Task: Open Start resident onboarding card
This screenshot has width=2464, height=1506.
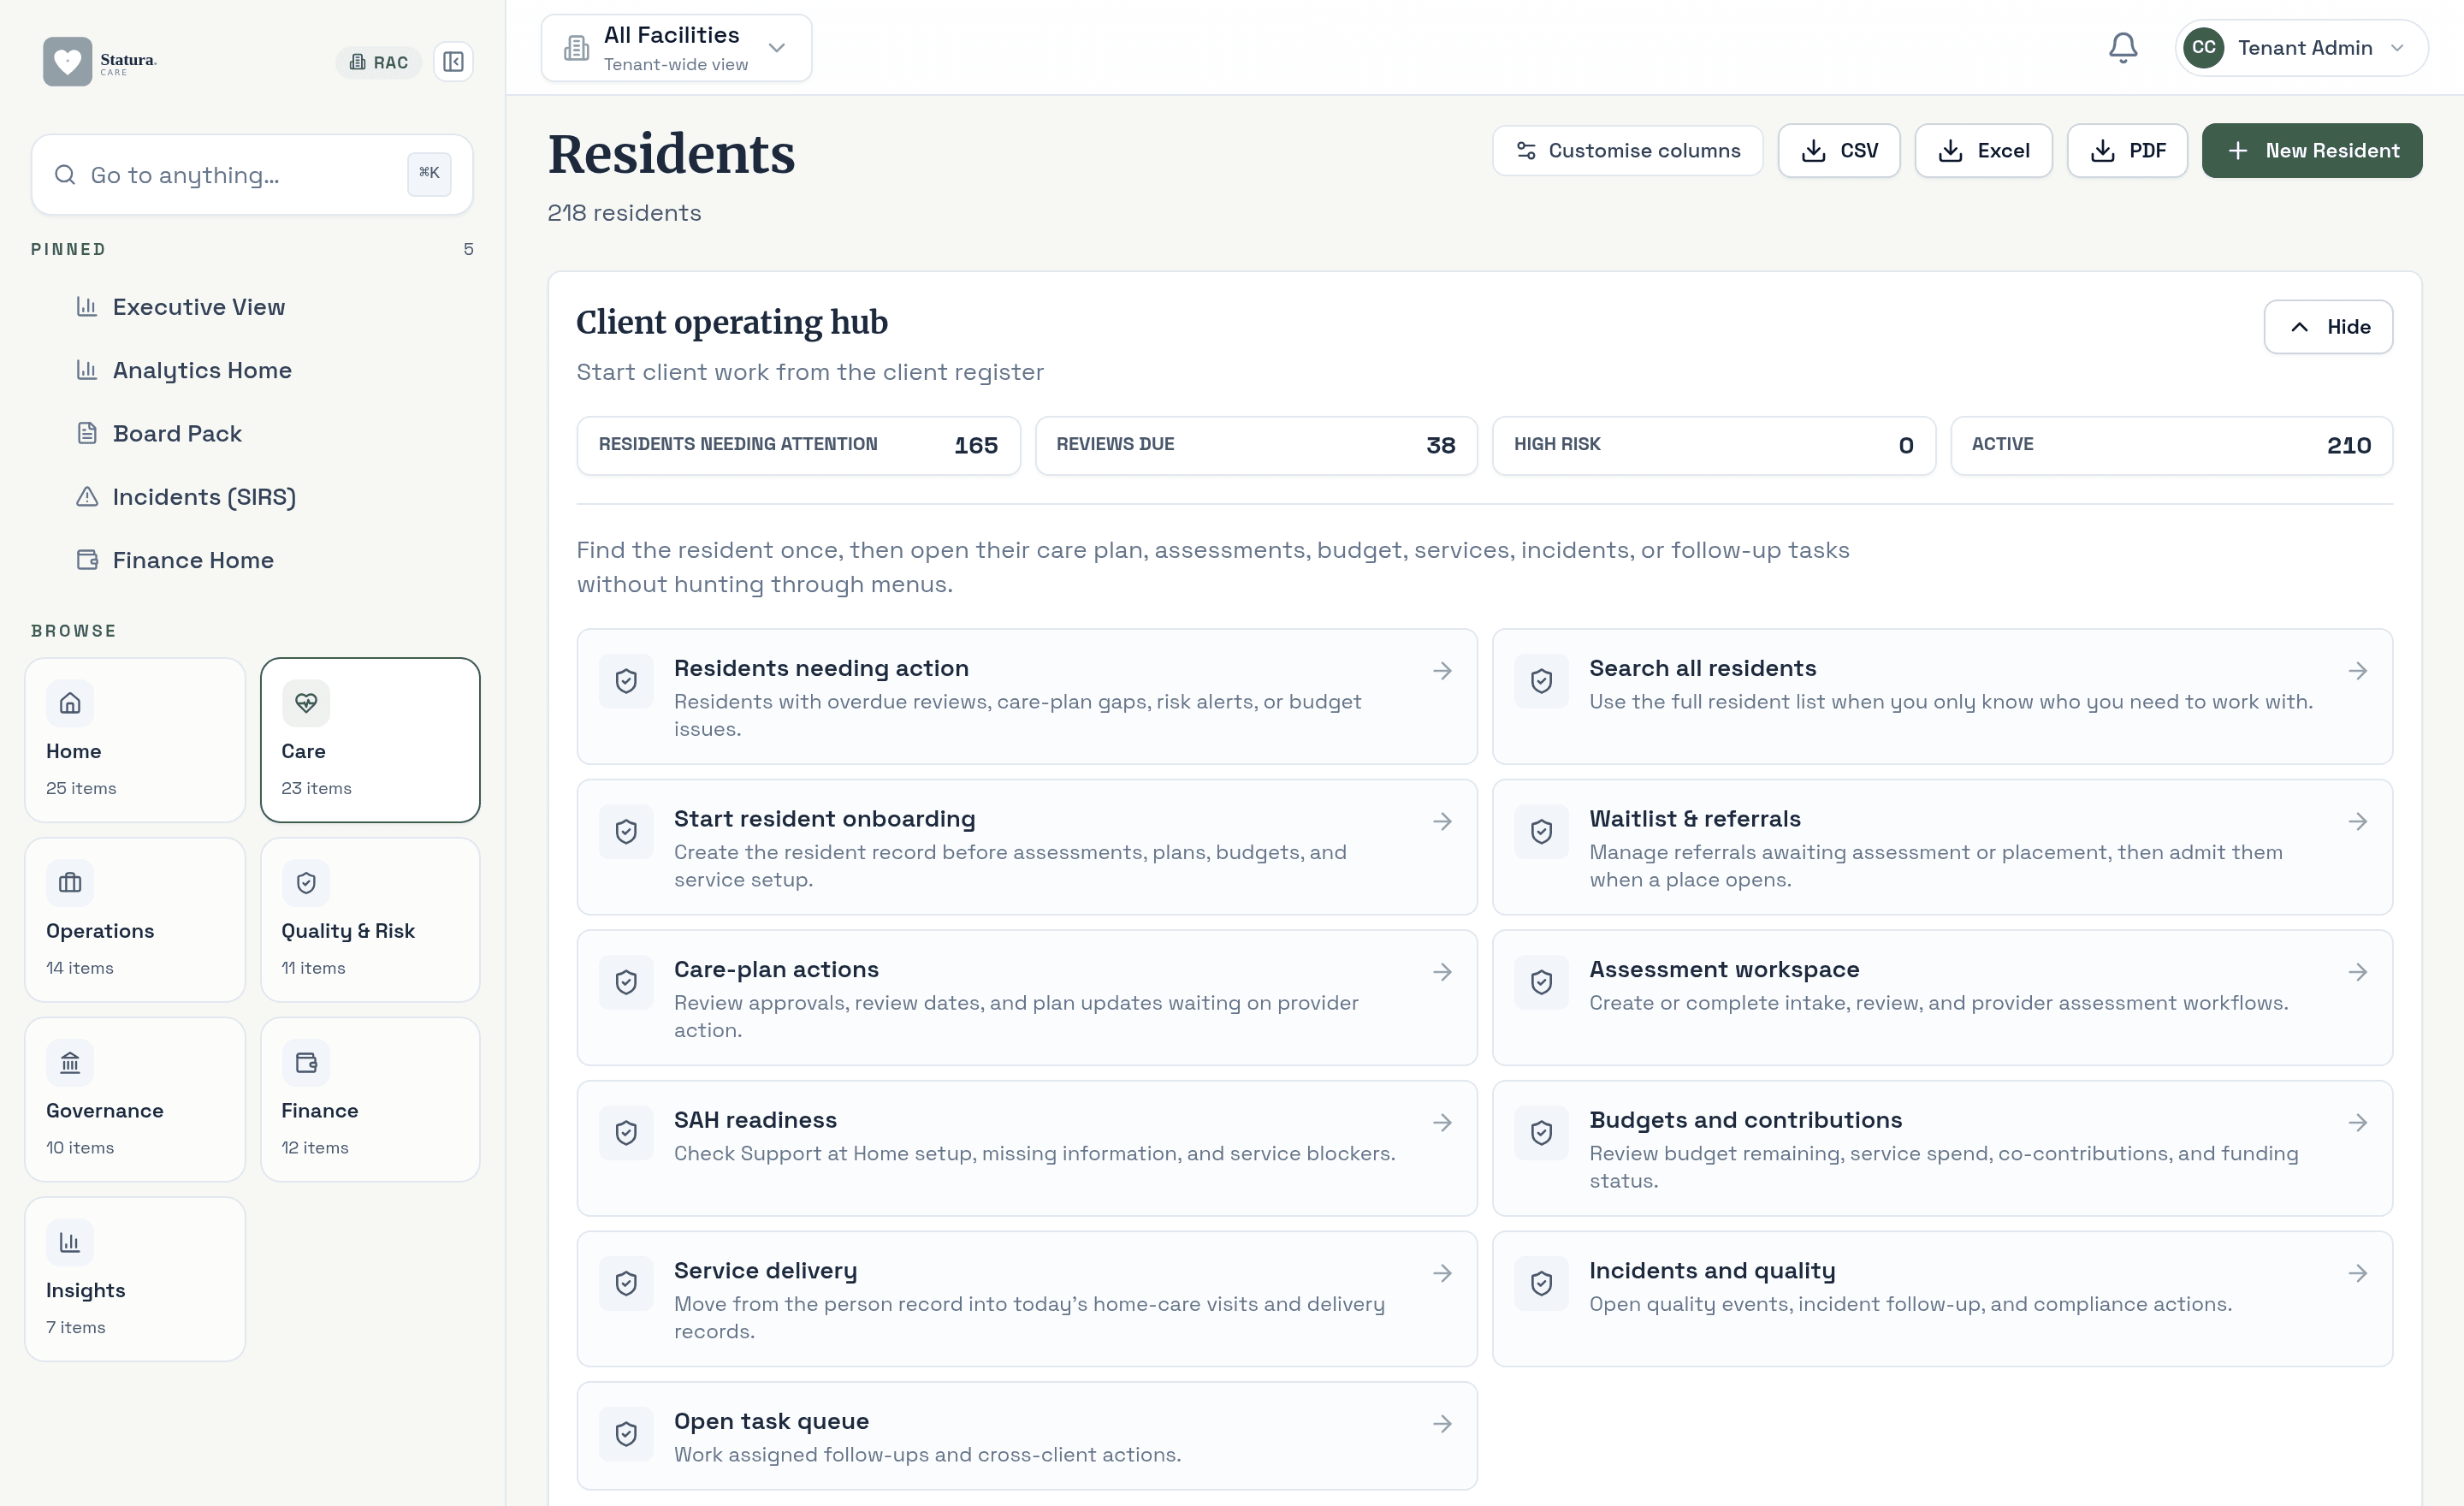Action: pos(1027,847)
